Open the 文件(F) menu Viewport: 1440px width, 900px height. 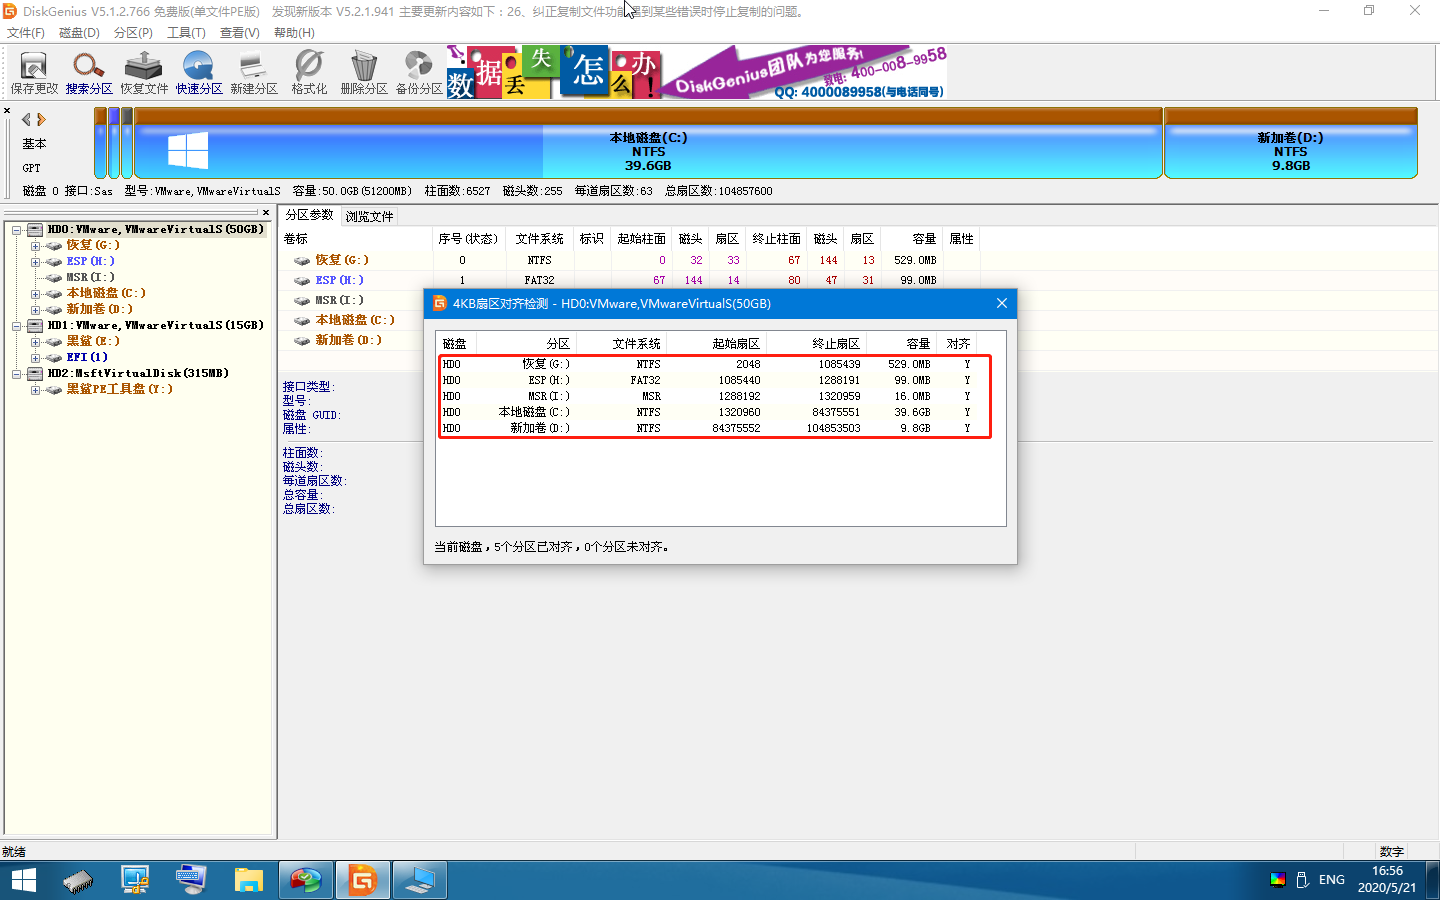26,33
